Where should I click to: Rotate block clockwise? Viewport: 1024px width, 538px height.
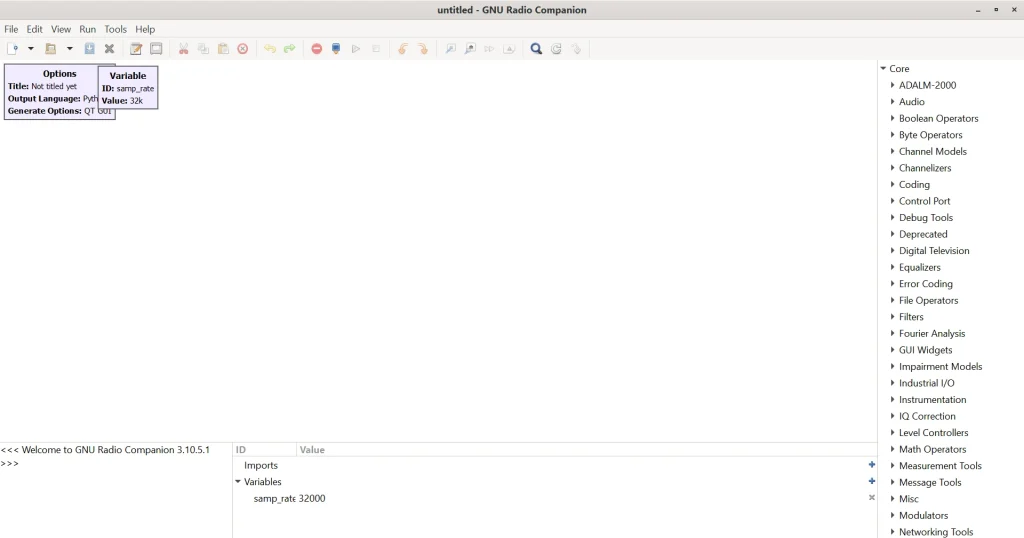tap(423, 49)
